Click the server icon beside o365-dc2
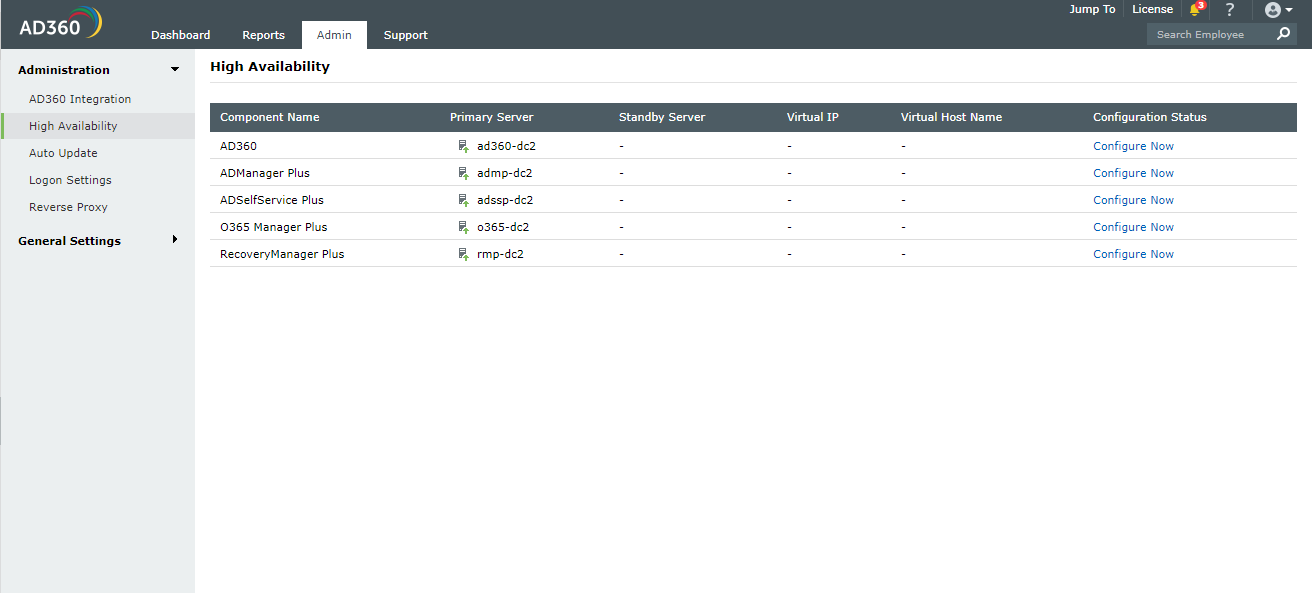Viewport: 1312px width, 593px height. click(461, 226)
